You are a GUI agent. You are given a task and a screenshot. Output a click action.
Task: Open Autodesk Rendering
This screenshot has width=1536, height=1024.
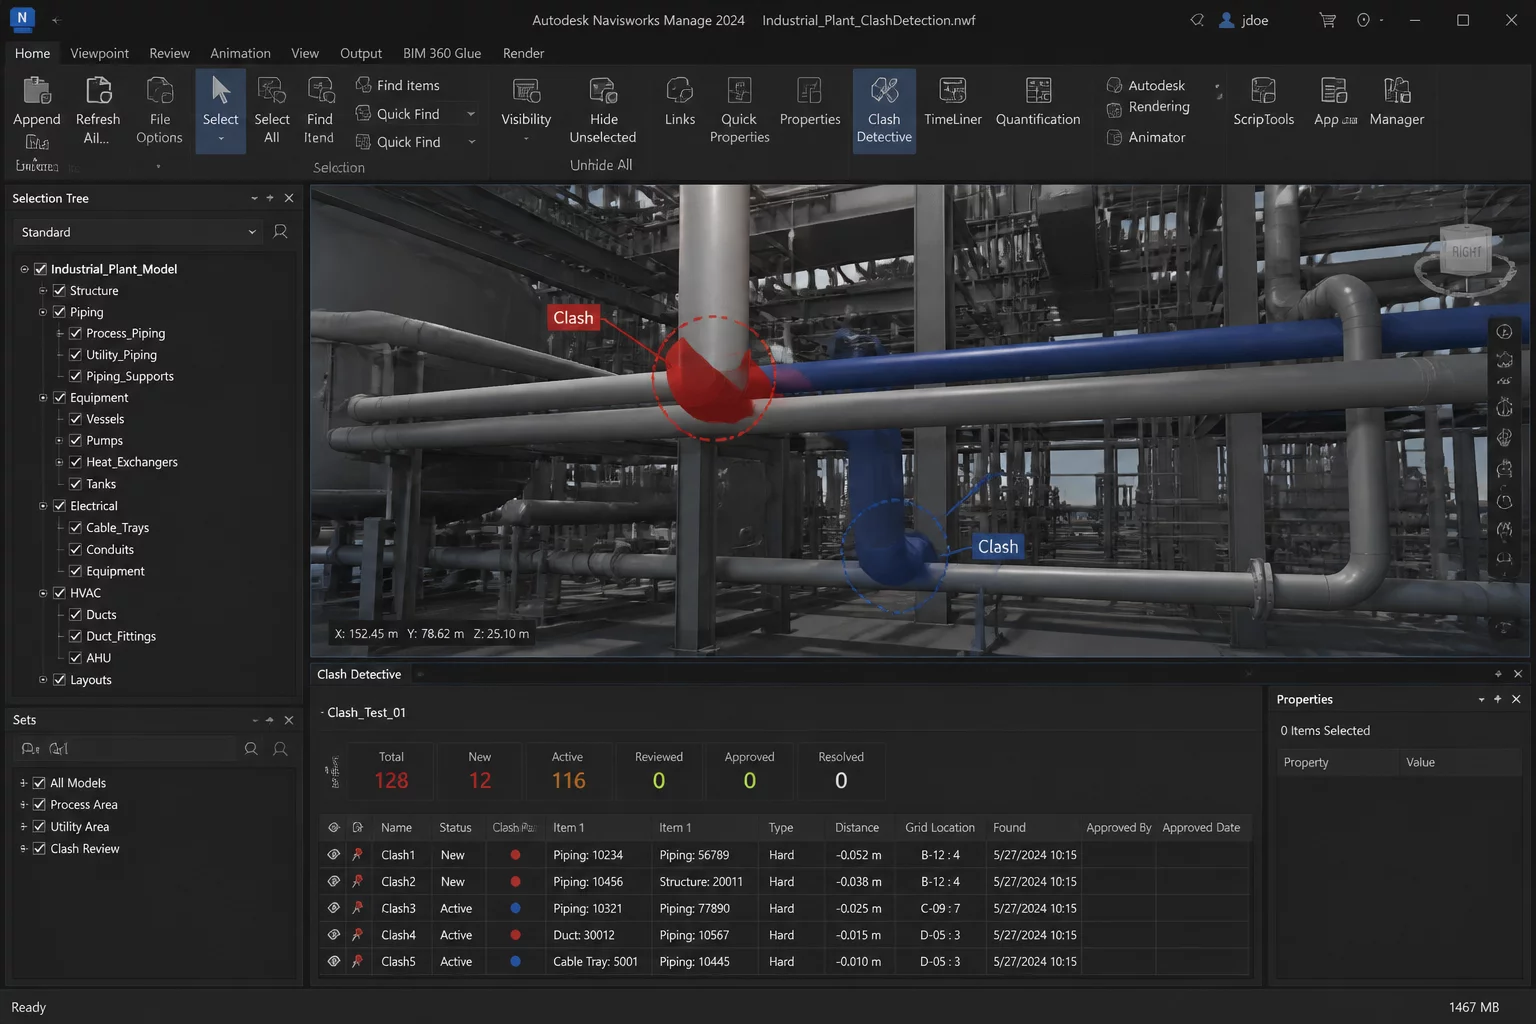(x=1149, y=96)
